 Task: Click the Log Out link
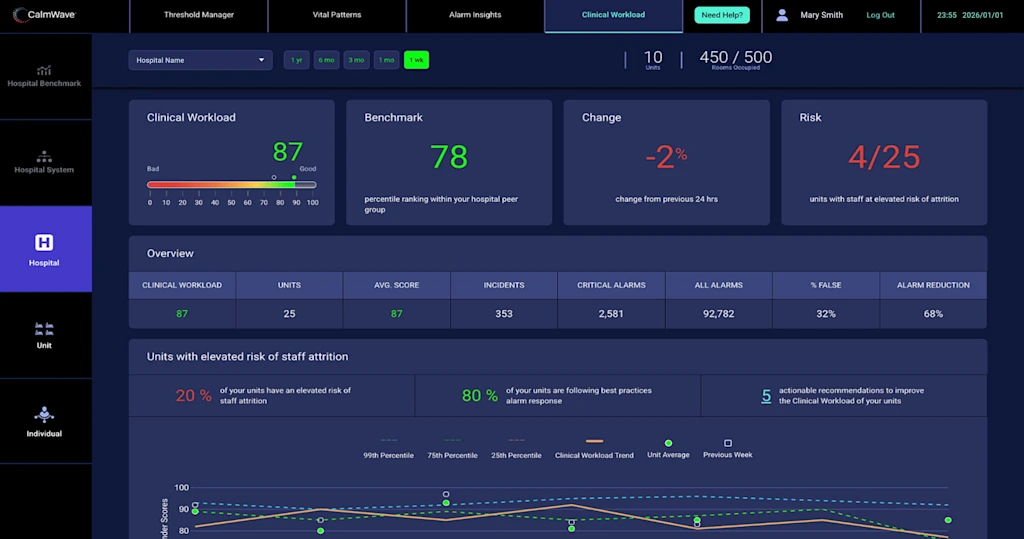pos(880,15)
